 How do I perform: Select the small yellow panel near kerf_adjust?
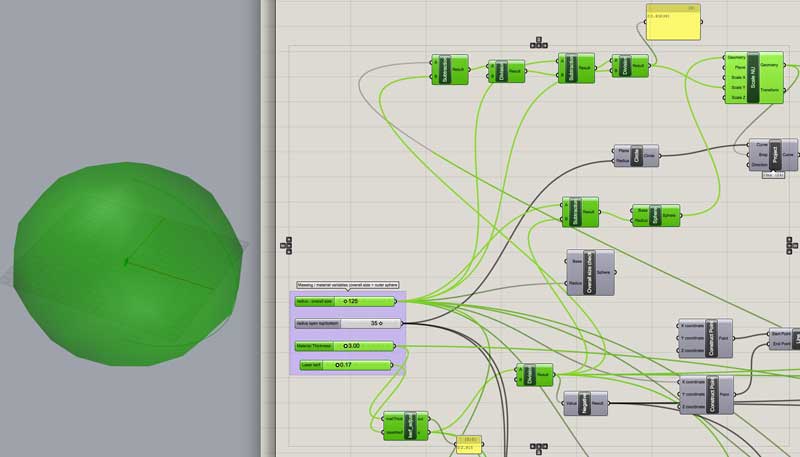468,444
